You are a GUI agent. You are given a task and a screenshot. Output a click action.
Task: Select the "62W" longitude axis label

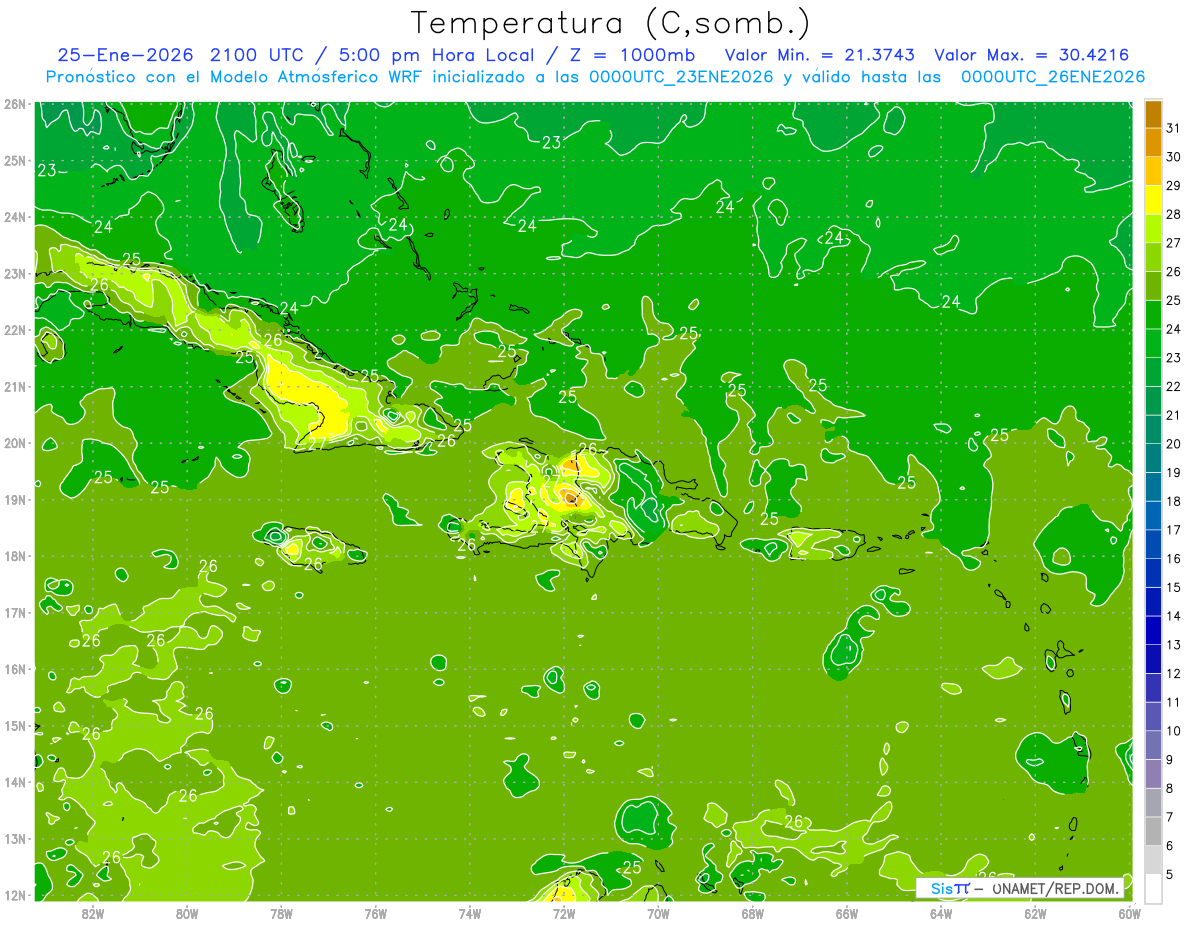[x=1035, y=912]
